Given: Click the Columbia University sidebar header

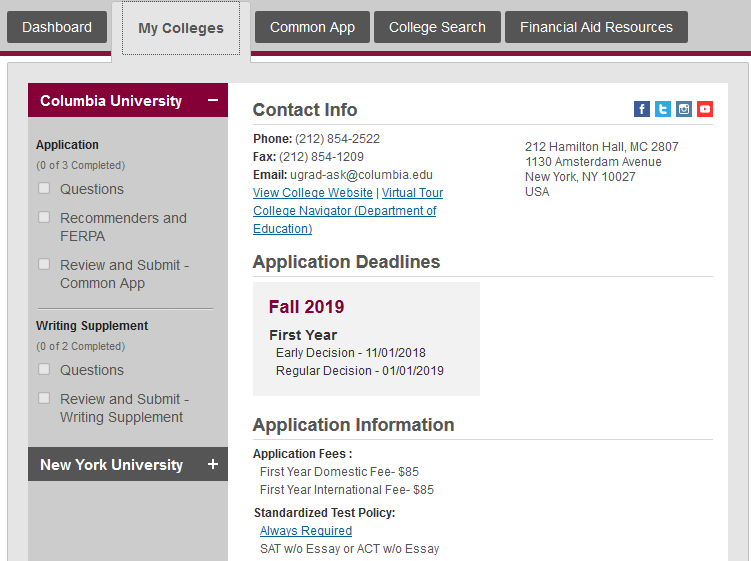Looking at the screenshot, I should click(x=128, y=100).
